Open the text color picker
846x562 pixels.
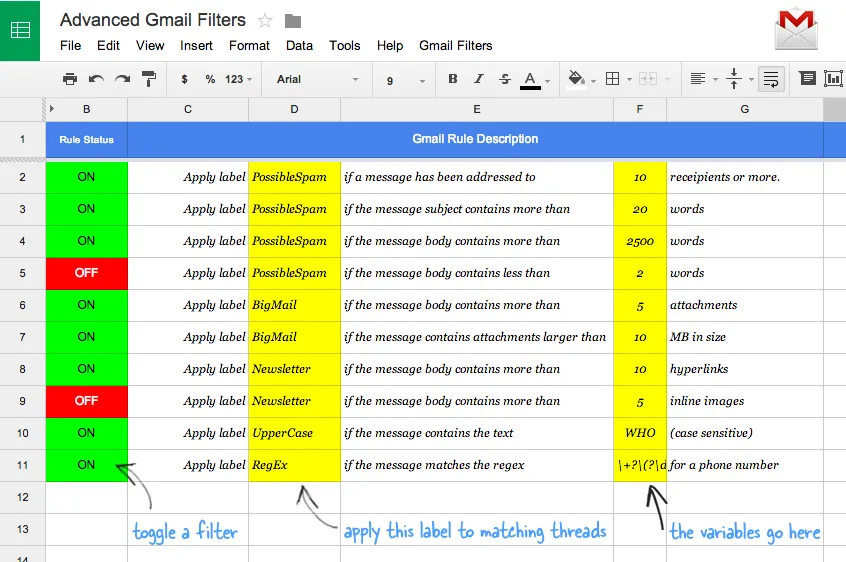point(530,80)
